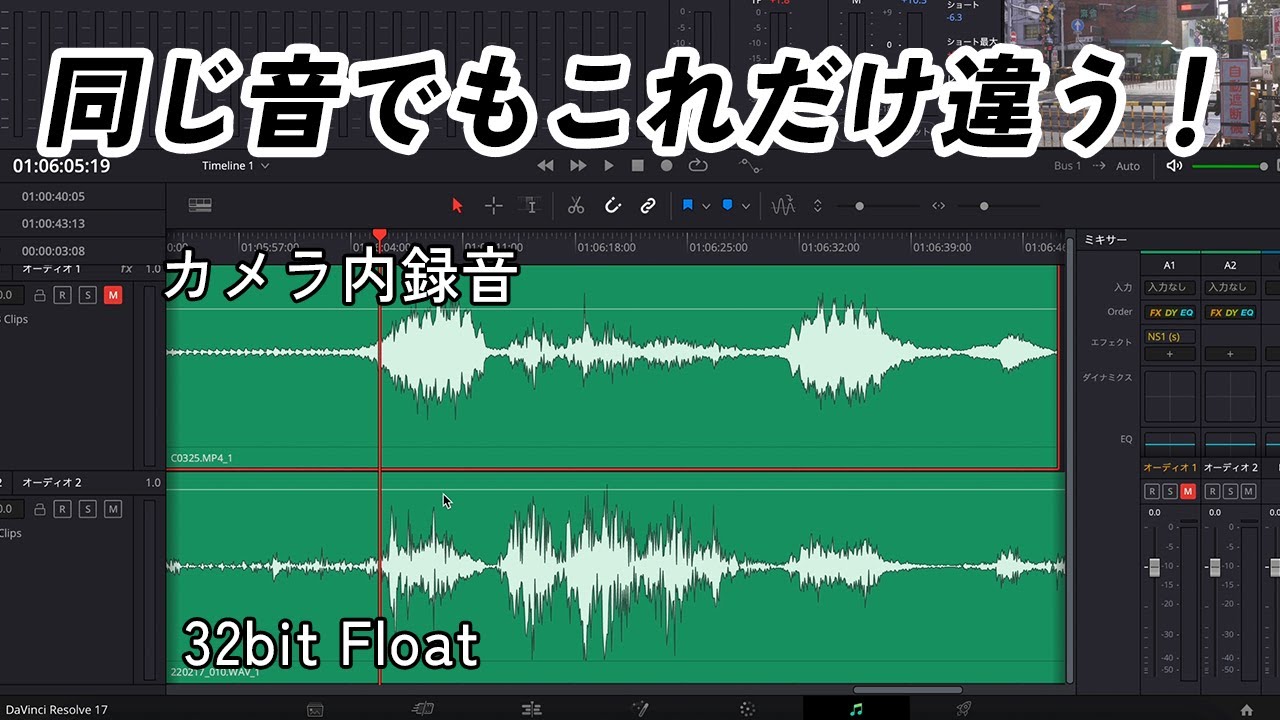The width and height of the screenshot is (1280, 720).
Task: Click the transient detection waveform icon
Action: tap(783, 206)
